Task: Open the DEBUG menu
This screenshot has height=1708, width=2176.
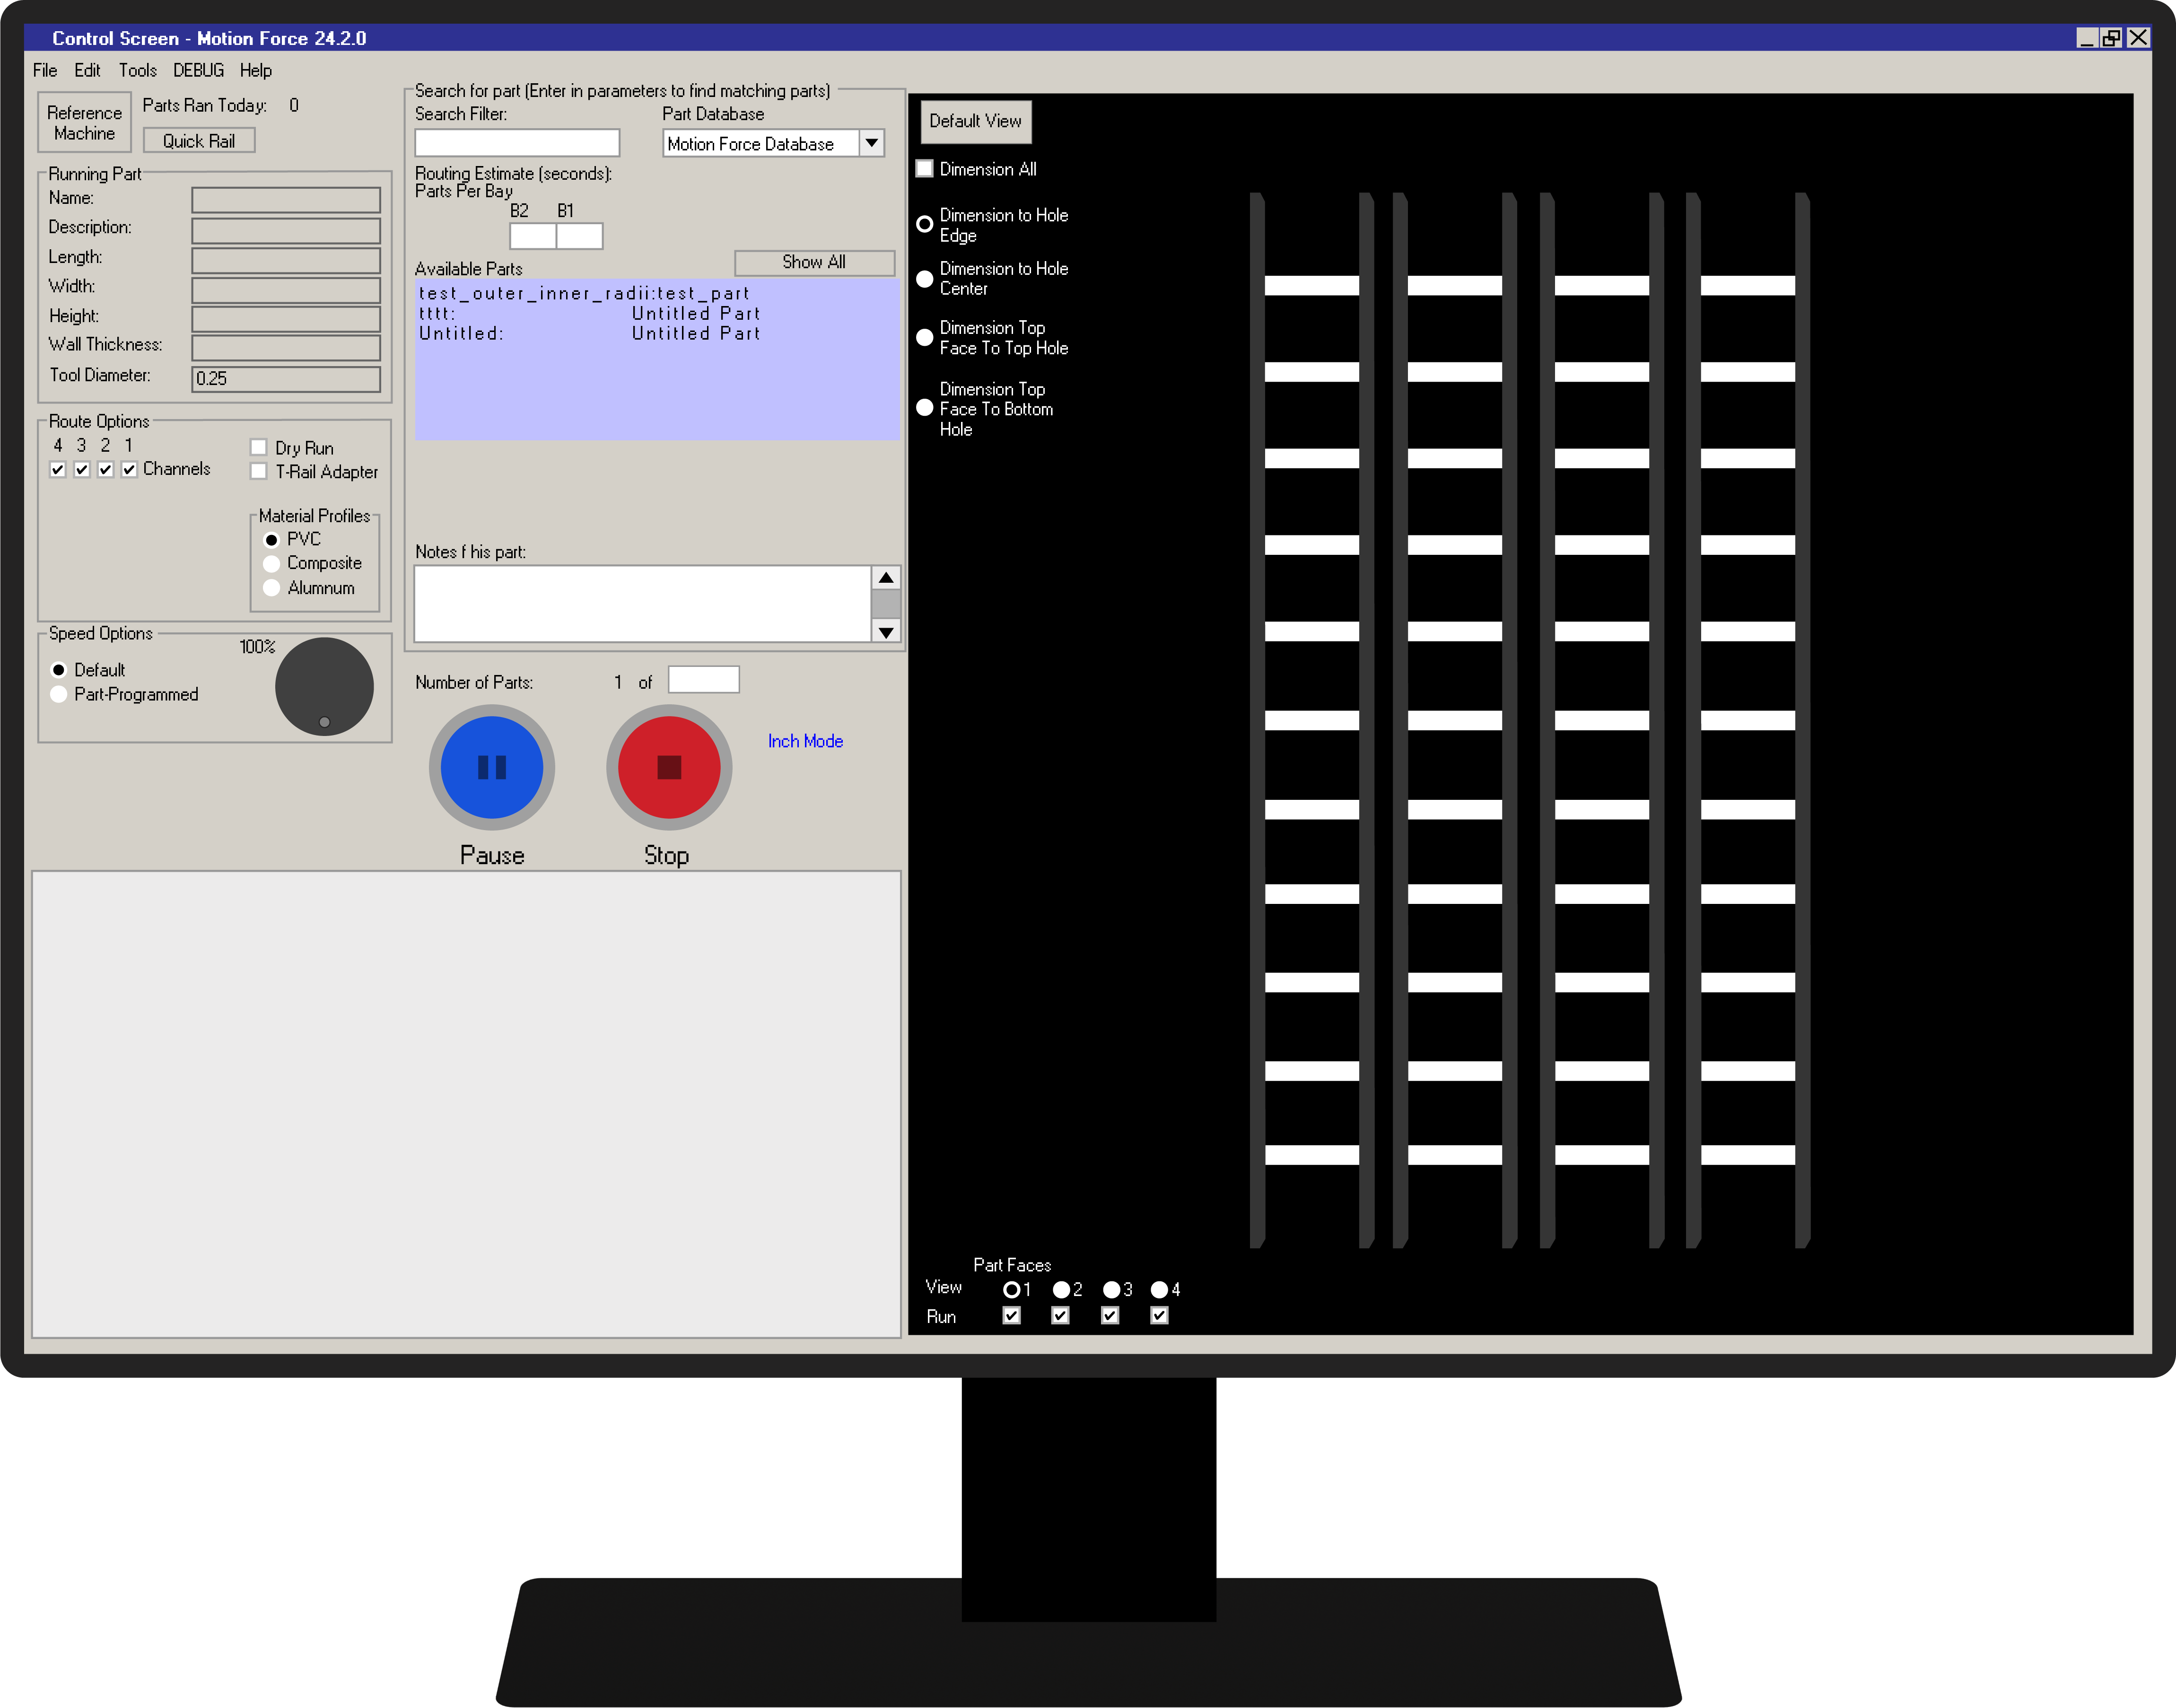Action: [198, 70]
